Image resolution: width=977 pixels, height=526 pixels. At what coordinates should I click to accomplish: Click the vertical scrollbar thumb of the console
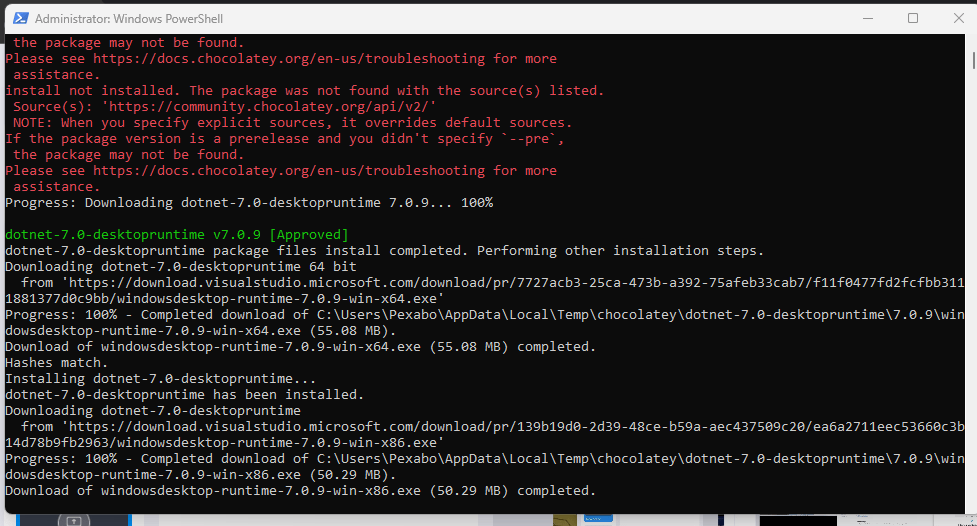974,60
